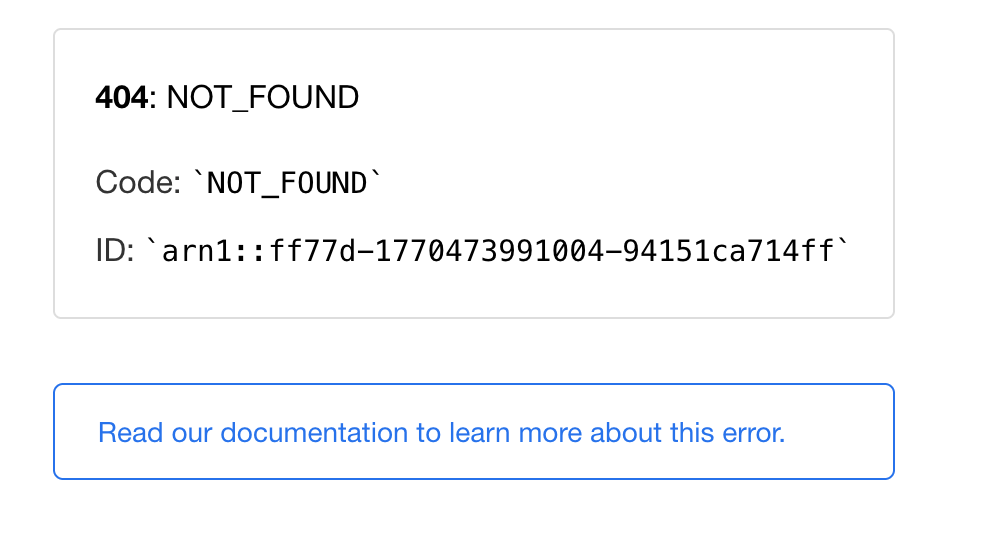Click the word 'this' in the link
Screen dimensions: 994x556
click(688, 433)
